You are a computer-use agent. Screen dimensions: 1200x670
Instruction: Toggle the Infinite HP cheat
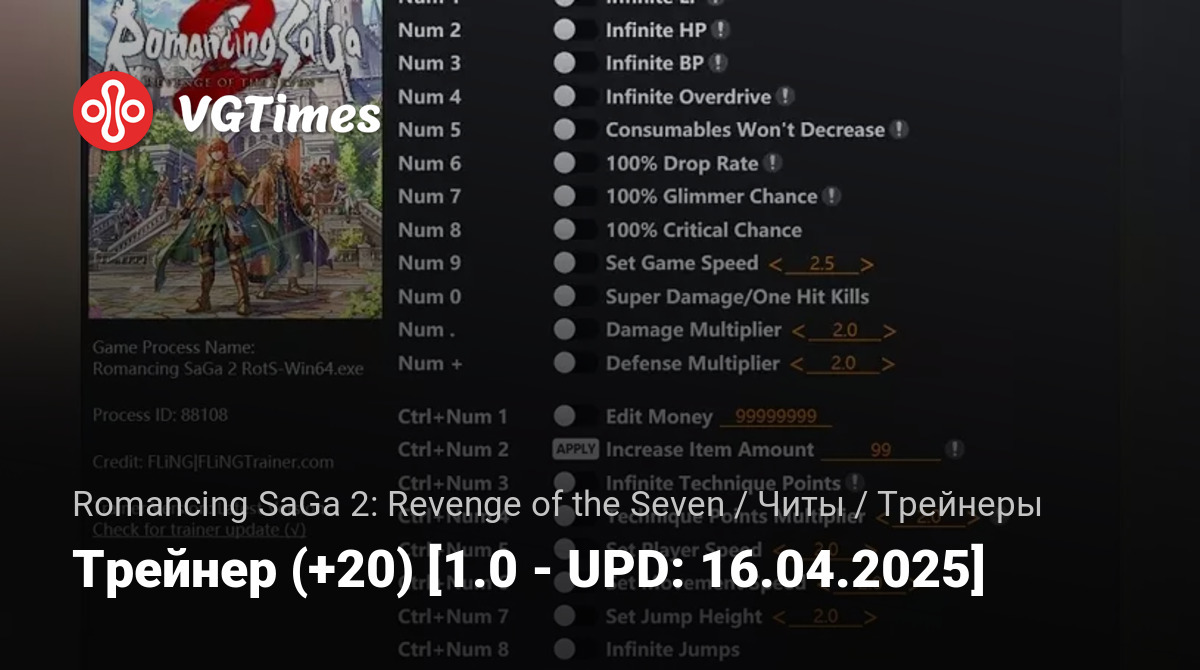tap(574, 30)
